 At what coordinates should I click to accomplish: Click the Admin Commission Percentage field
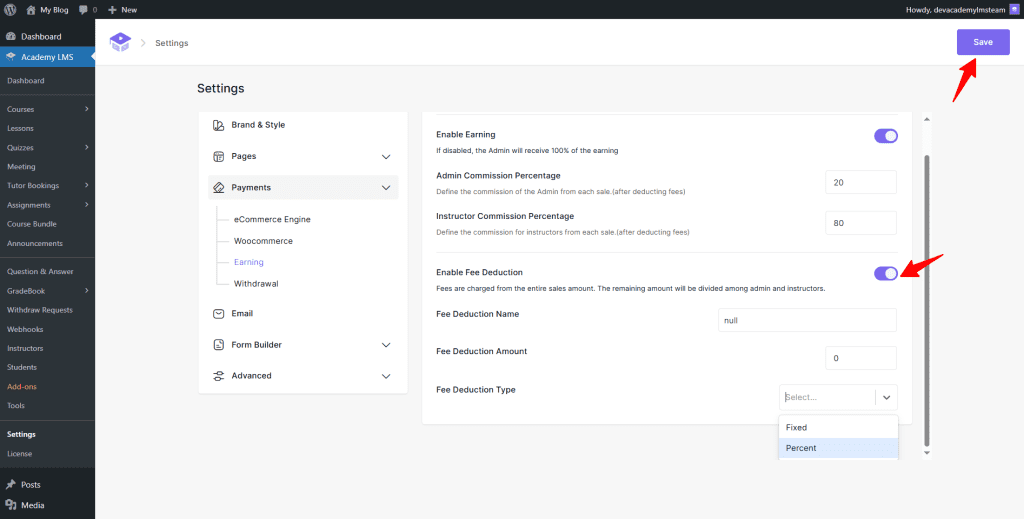(861, 182)
